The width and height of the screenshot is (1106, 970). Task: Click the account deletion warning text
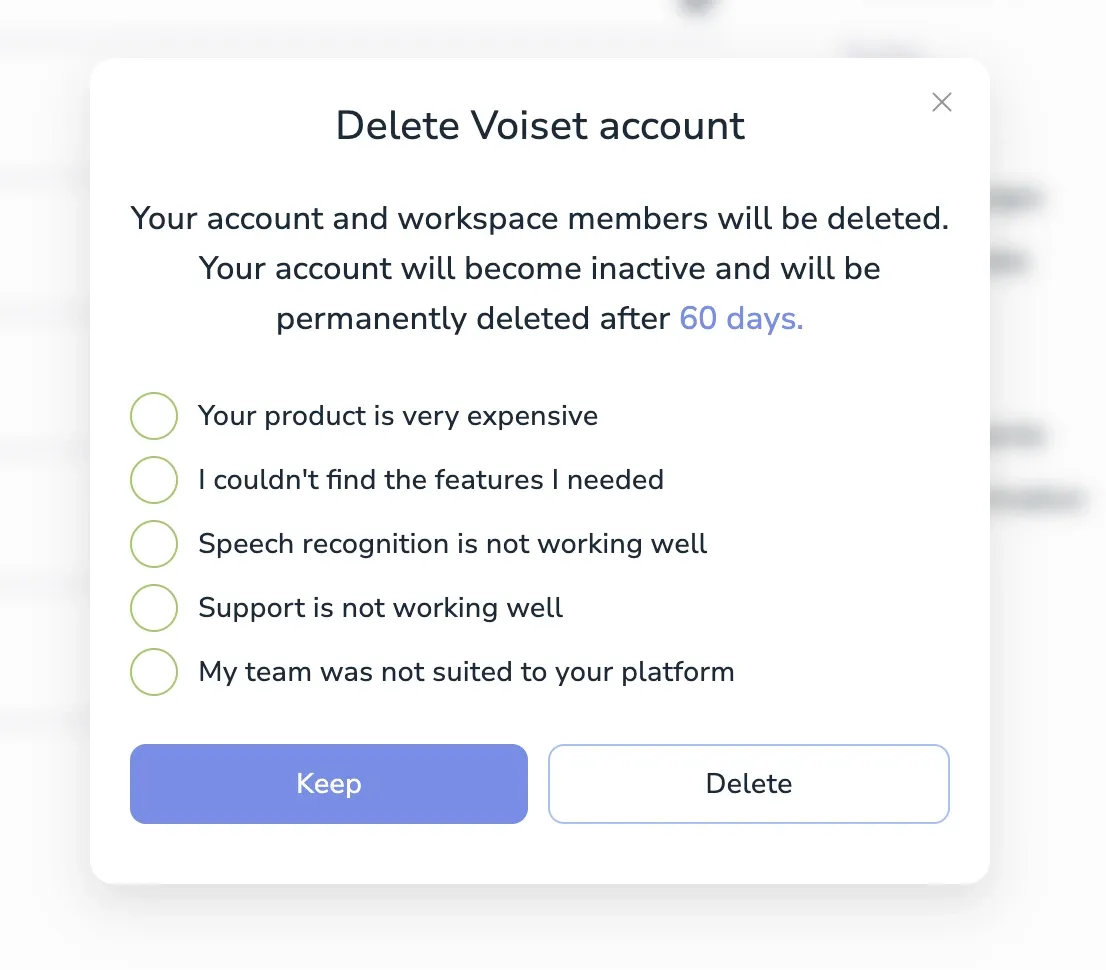539,268
